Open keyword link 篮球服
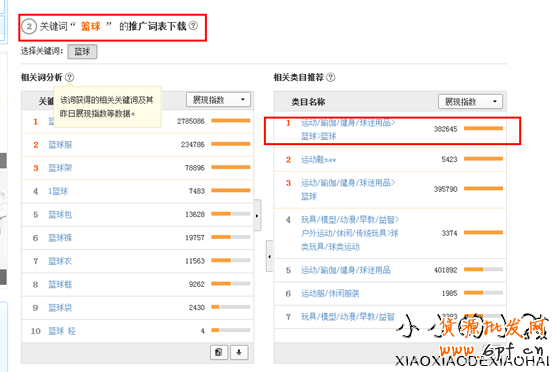This screenshot has height=372, width=554. (x=60, y=144)
